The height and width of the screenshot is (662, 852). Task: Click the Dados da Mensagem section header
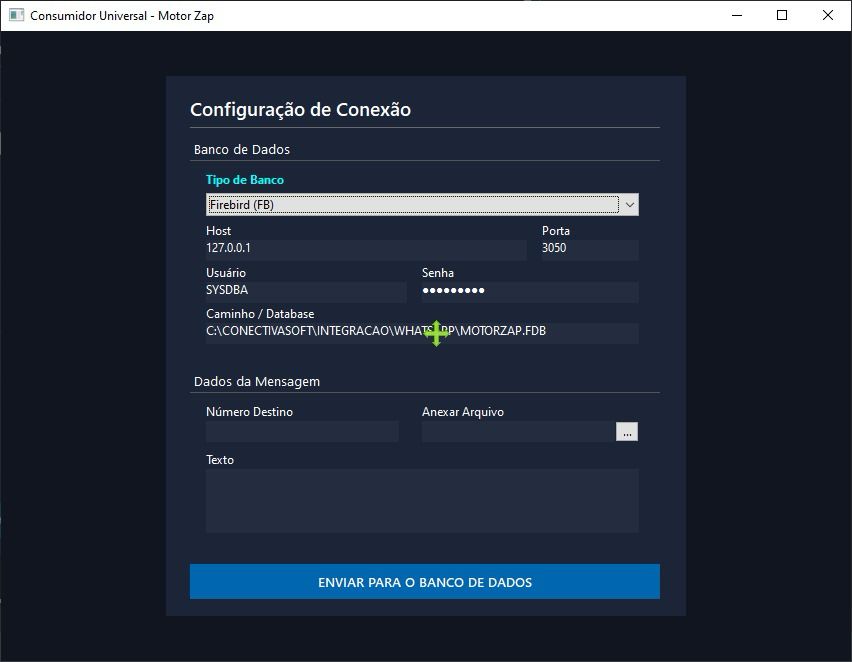coord(256,382)
